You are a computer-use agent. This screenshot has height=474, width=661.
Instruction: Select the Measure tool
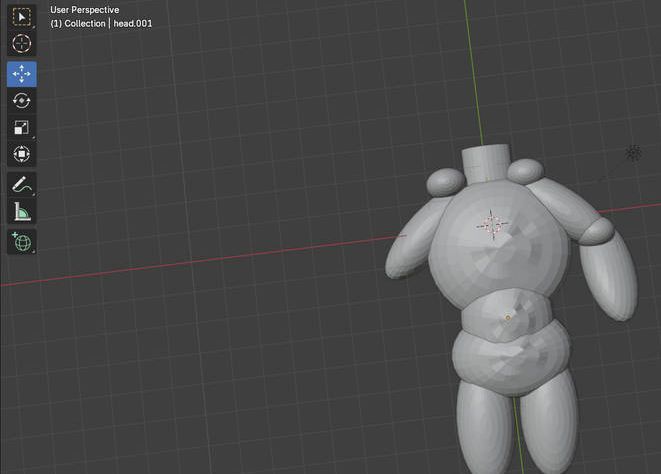[21, 211]
